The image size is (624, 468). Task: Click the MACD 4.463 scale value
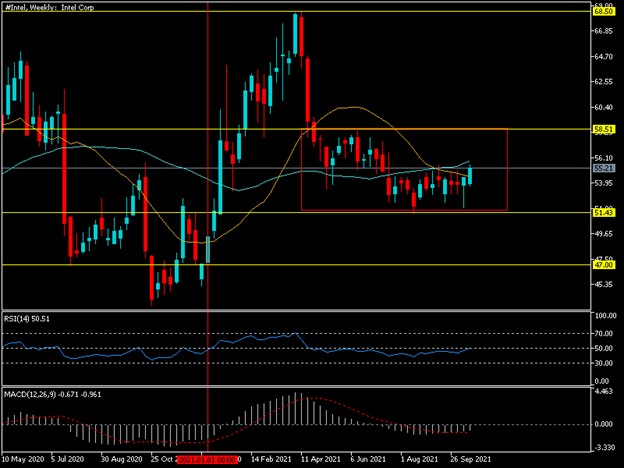point(604,392)
